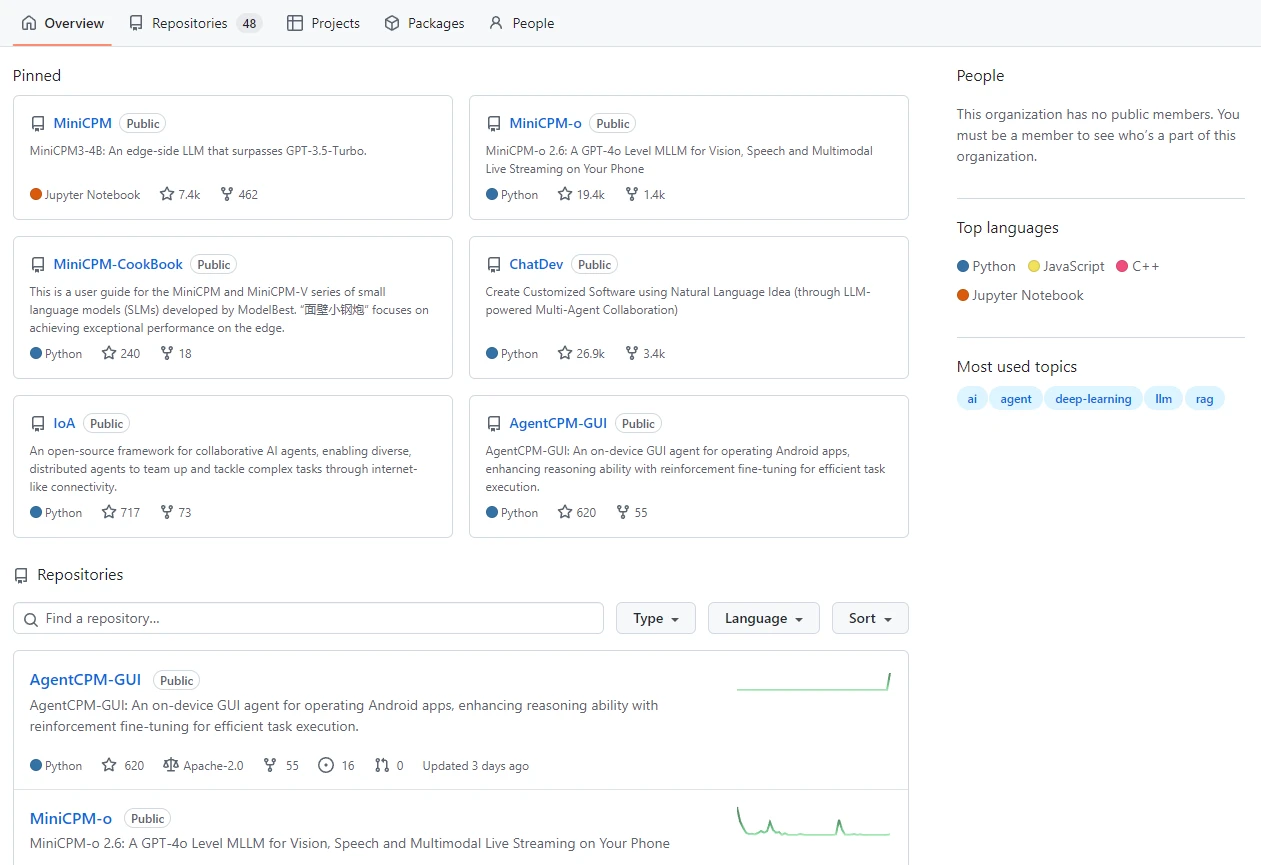The image size is (1261, 865).
Task: Expand the Language filter dropdown
Action: [763, 619]
